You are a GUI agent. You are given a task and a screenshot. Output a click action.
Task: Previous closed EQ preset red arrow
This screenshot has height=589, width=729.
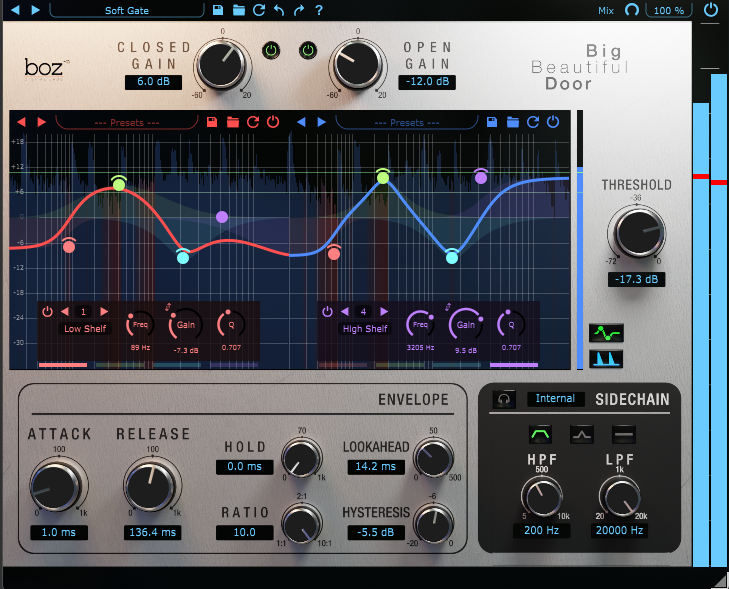21,122
